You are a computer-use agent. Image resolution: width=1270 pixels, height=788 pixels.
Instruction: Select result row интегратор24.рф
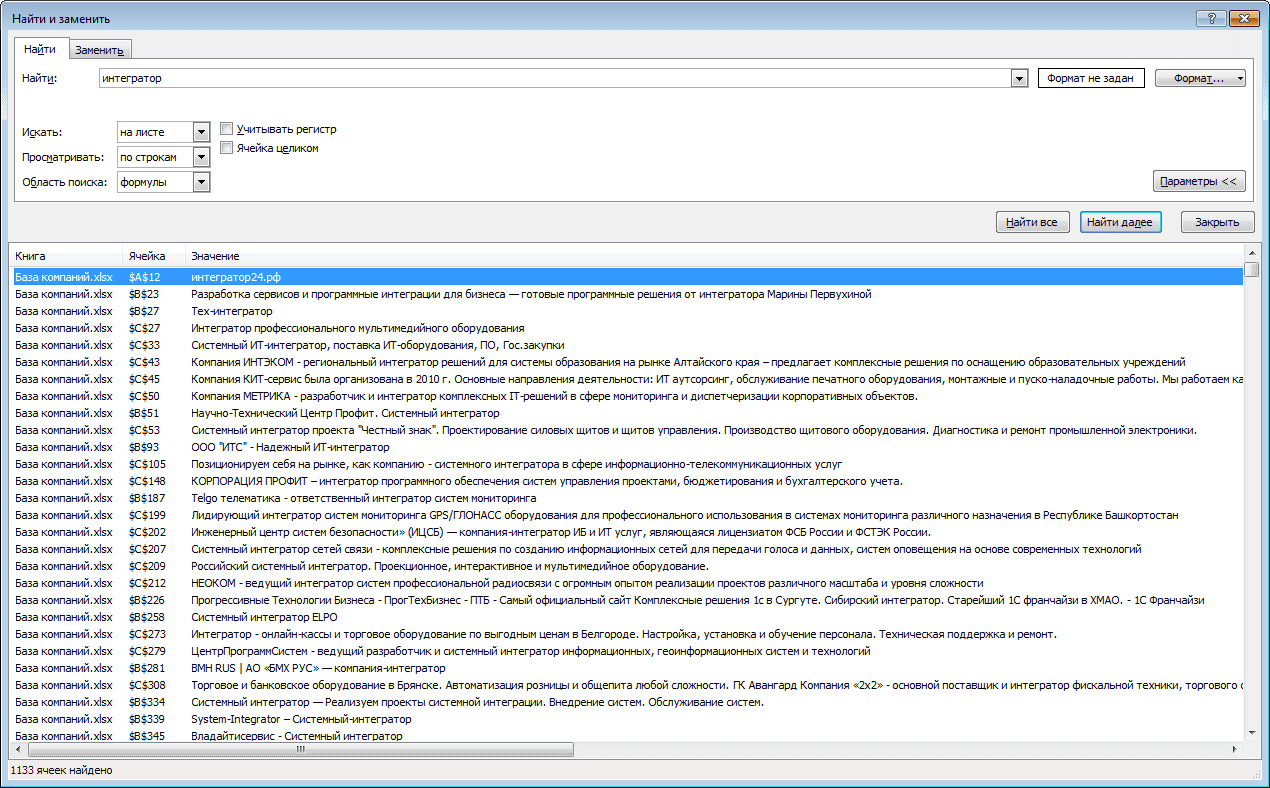pos(626,276)
